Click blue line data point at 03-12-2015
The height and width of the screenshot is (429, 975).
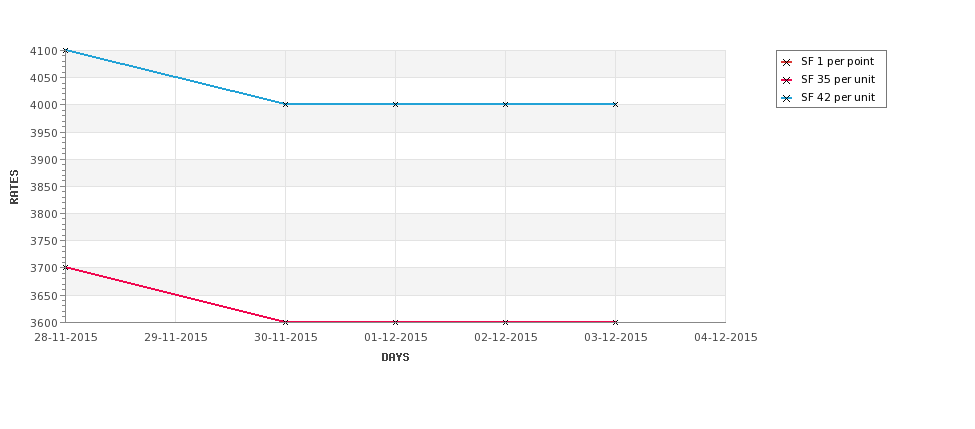pyautogui.click(x=616, y=104)
